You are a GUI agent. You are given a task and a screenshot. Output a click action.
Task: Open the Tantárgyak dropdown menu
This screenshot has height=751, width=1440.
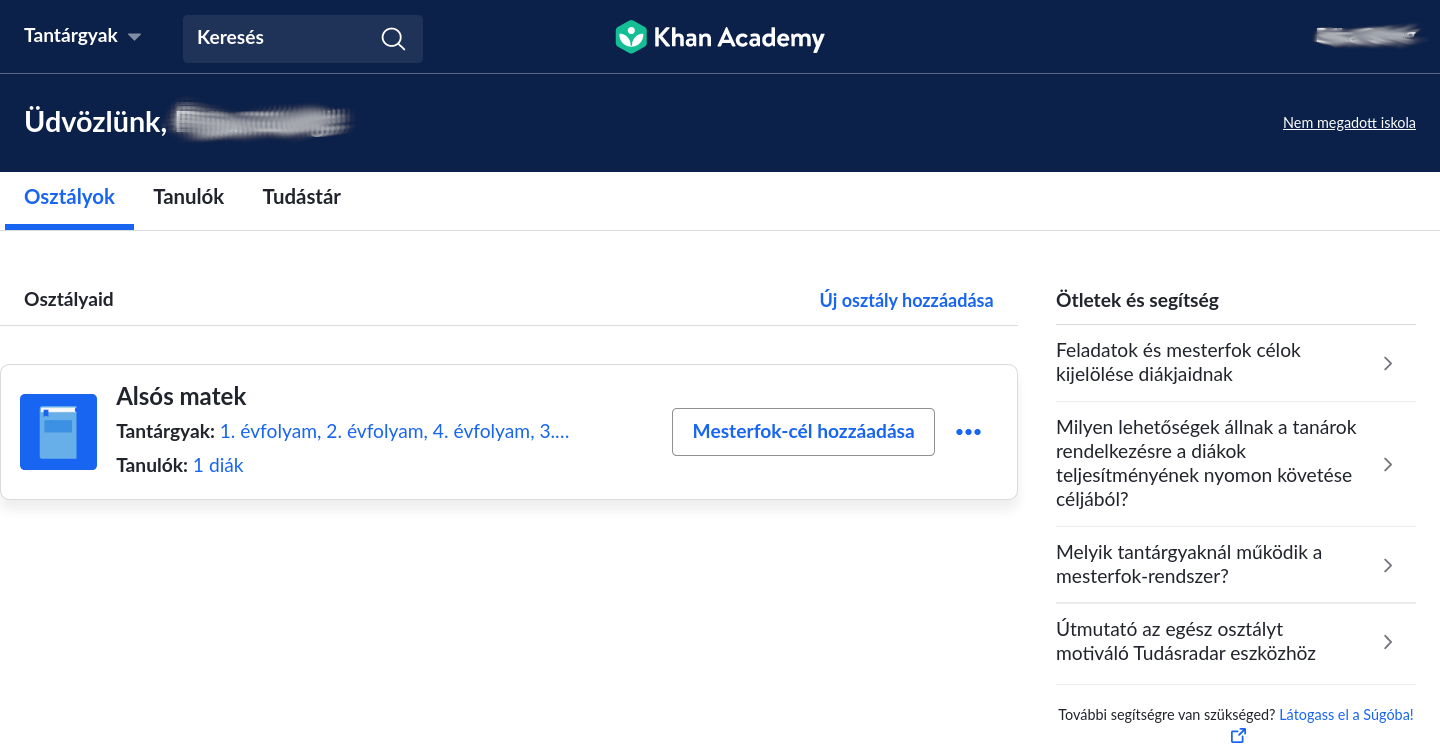coord(82,36)
